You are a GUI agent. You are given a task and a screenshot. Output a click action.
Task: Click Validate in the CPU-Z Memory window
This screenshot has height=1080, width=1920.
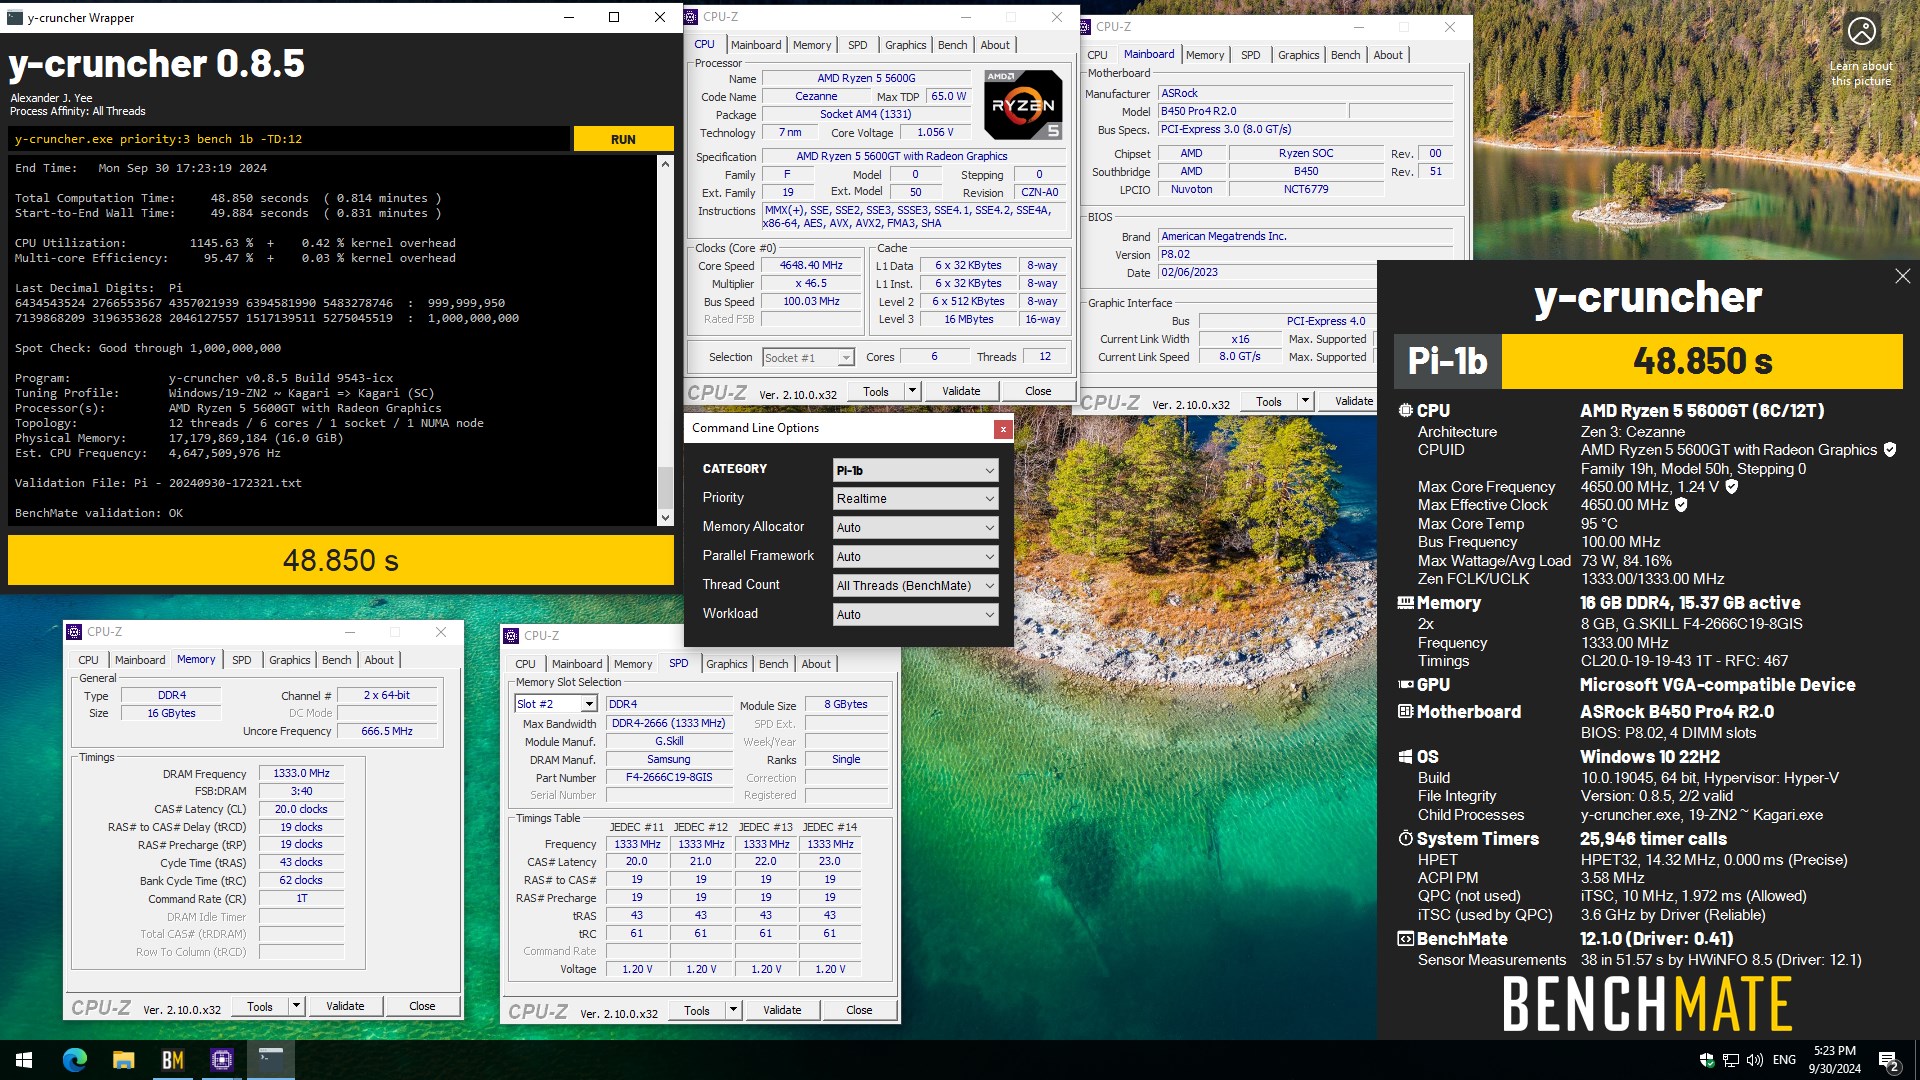(345, 1006)
